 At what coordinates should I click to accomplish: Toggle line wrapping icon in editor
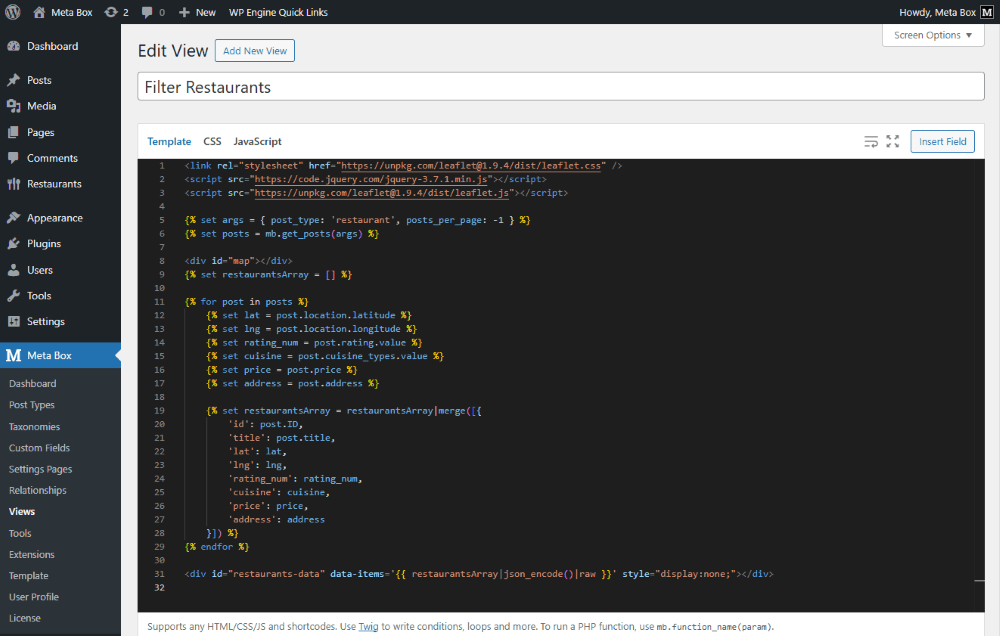coord(871,142)
